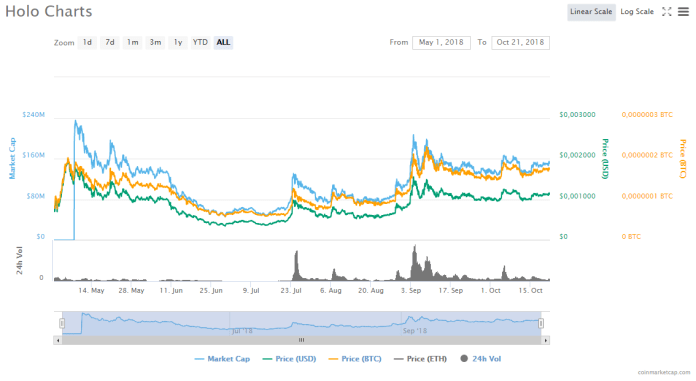Grab the left navigator range handle

click(x=62, y=323)
